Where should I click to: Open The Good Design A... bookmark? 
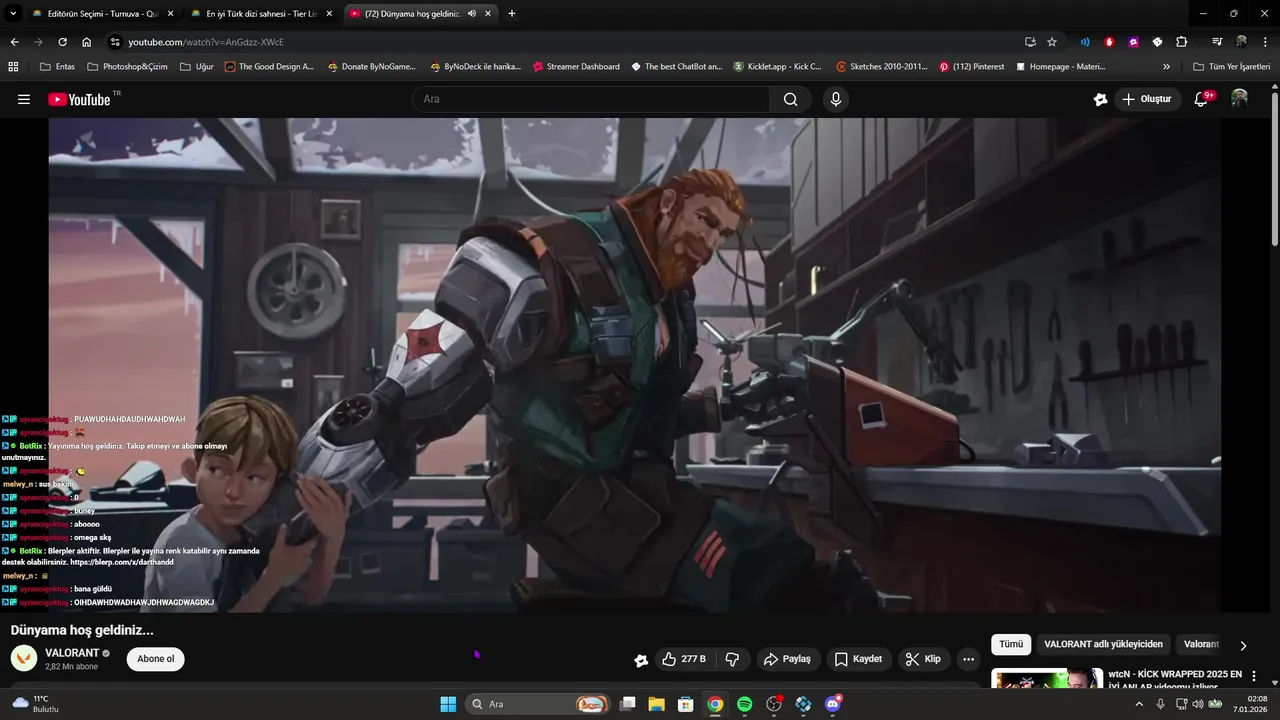[x=269, y=67]
